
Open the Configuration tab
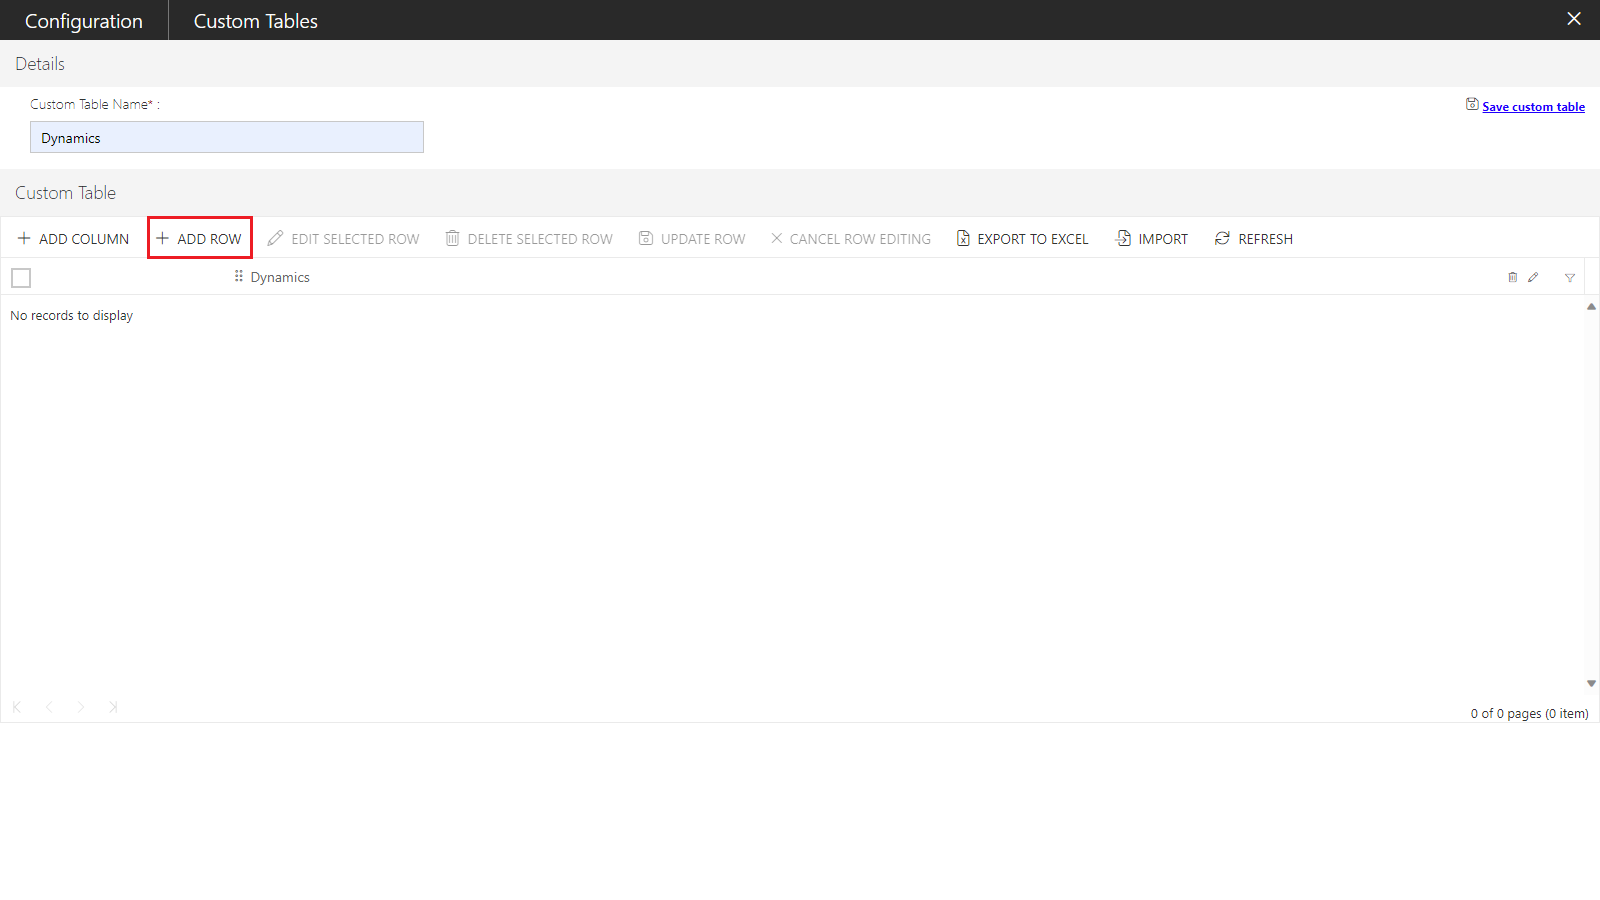click(x=84, y=21)
